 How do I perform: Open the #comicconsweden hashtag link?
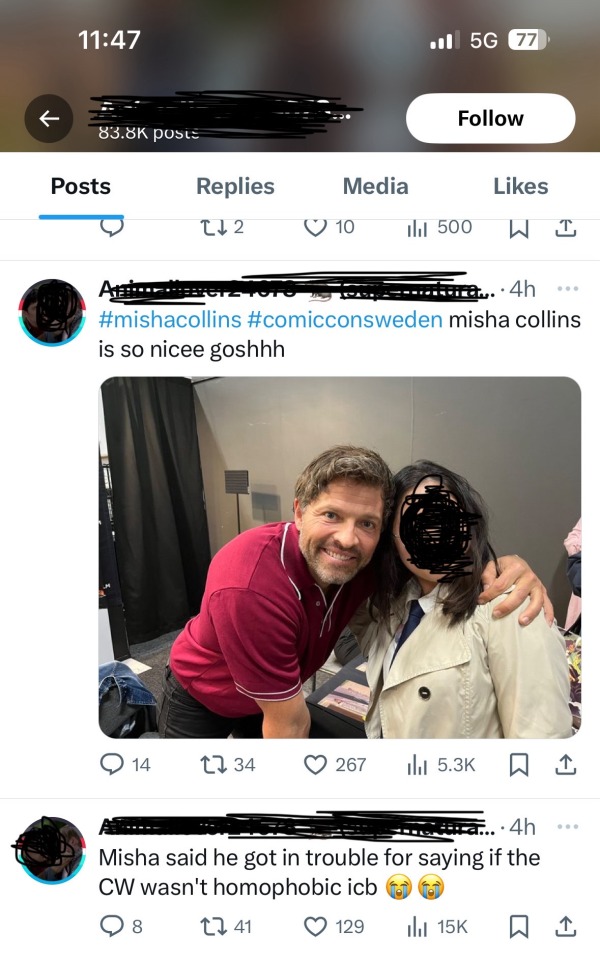pos(343,321)
